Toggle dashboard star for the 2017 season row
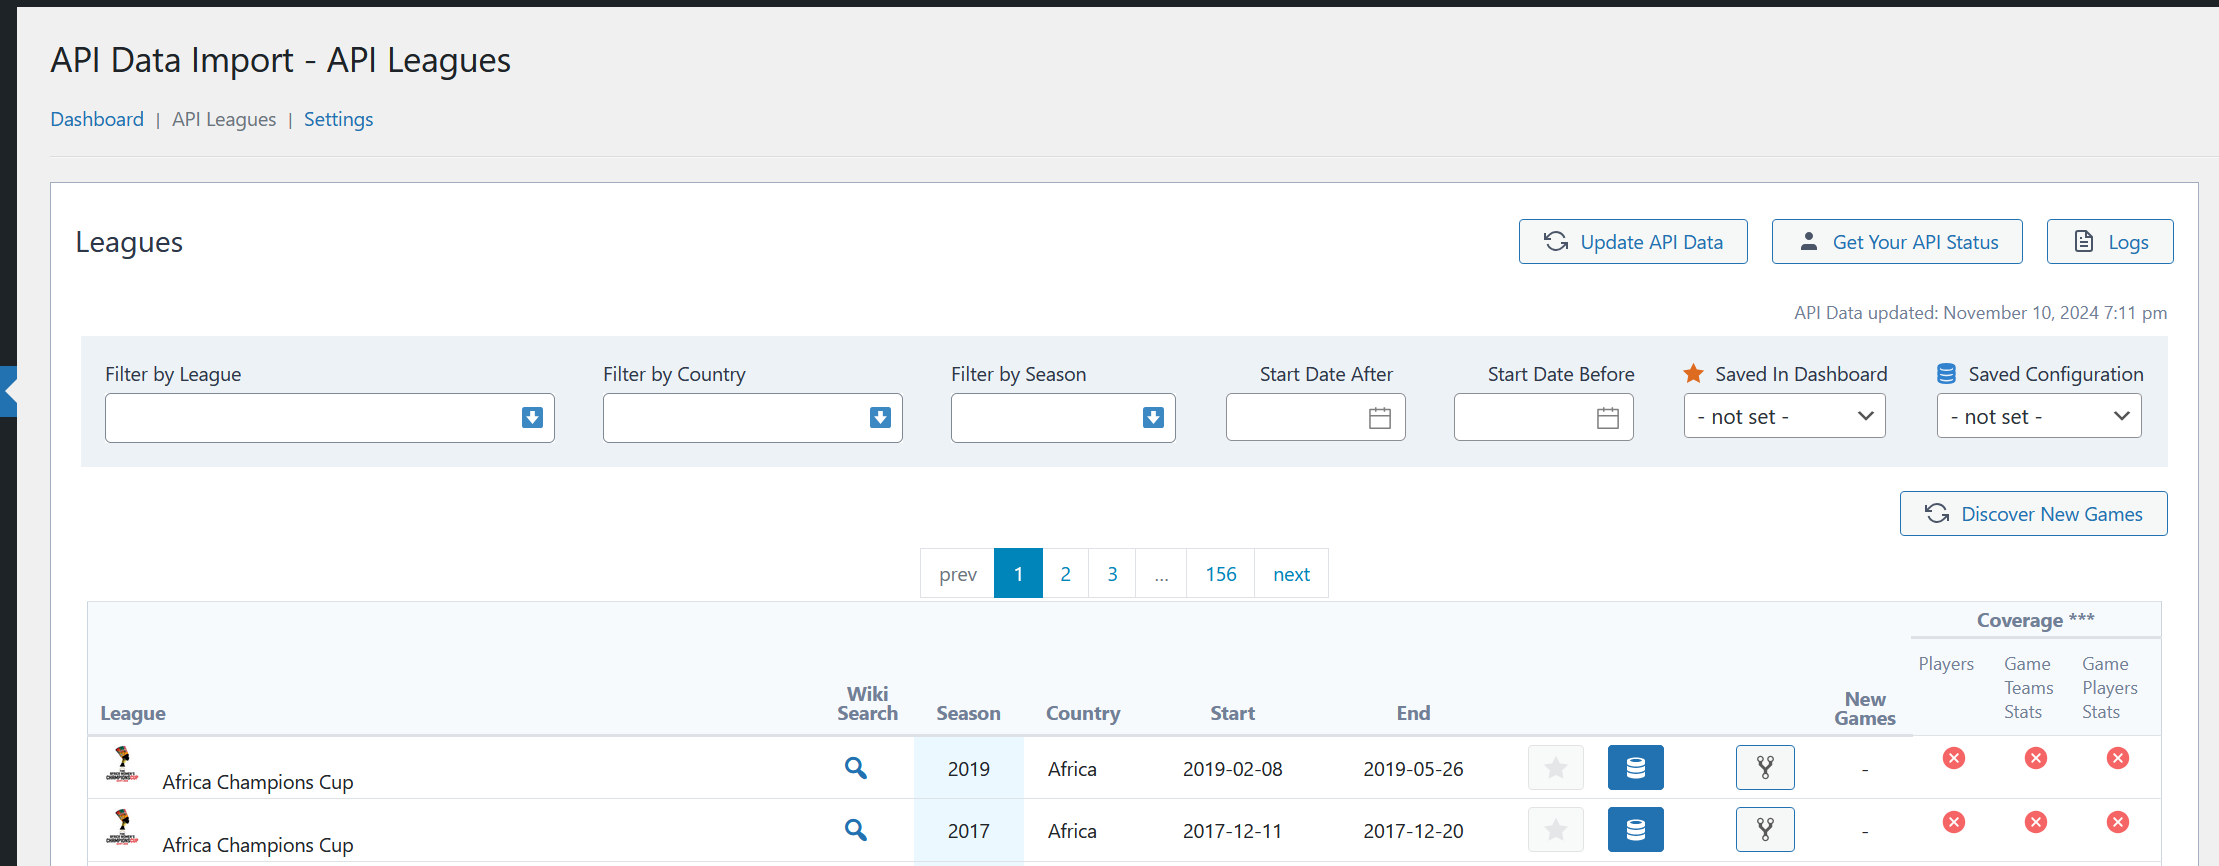The width and height of the screenshot is (2219, 866). 1555,830
